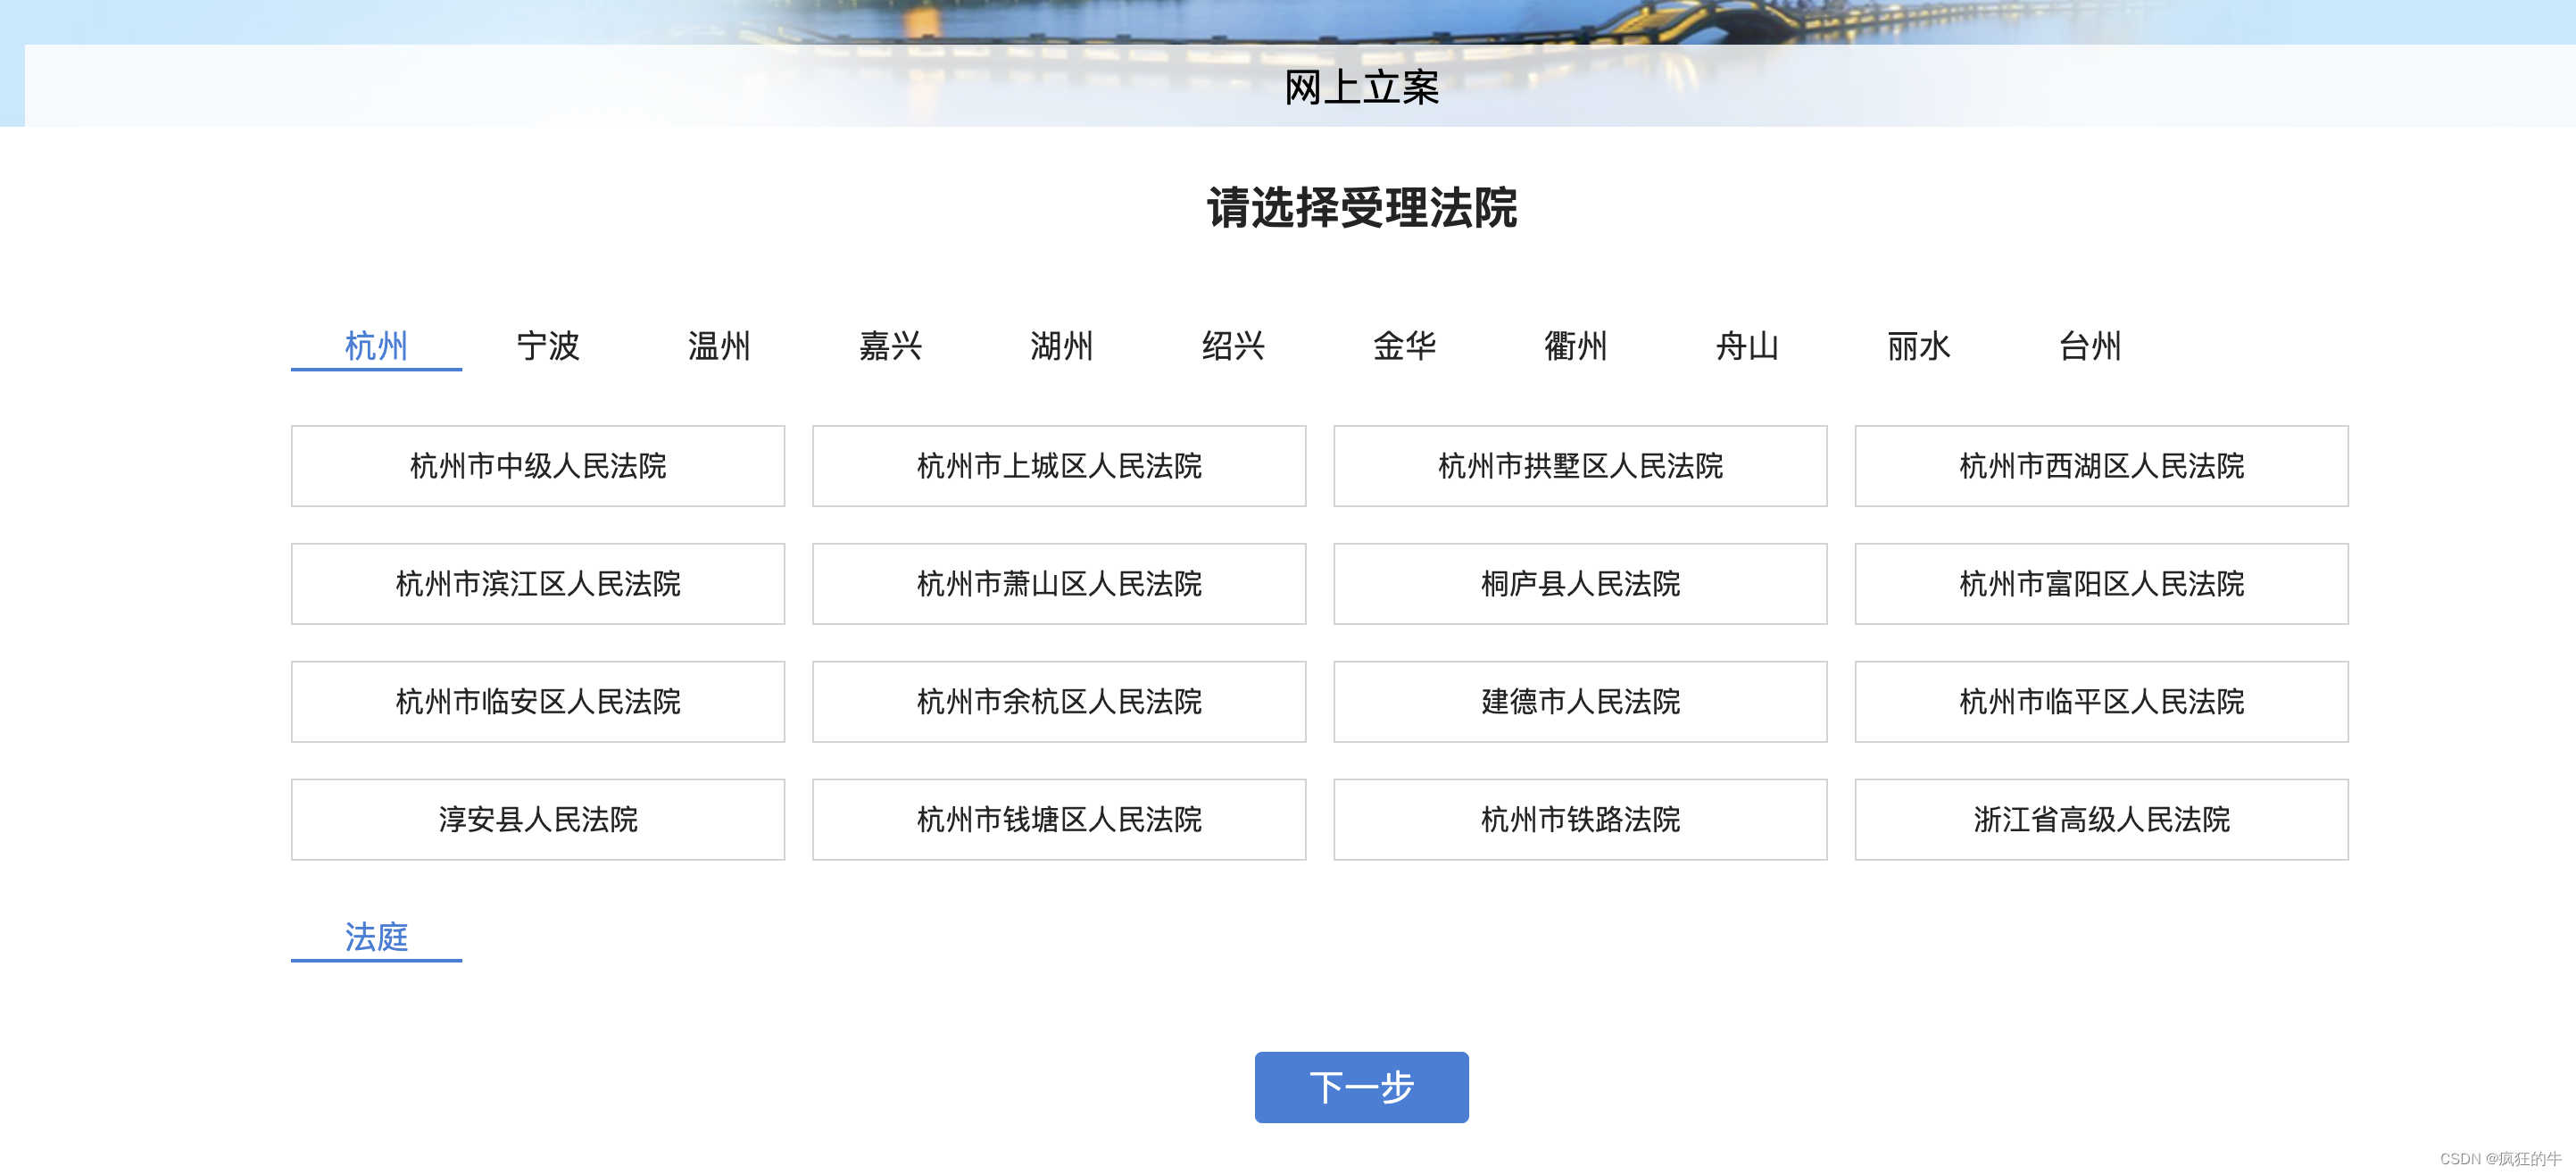Click the 法庭 section tab
The height and width of the screenshot is (1175, 2576).
coord(376,937)
